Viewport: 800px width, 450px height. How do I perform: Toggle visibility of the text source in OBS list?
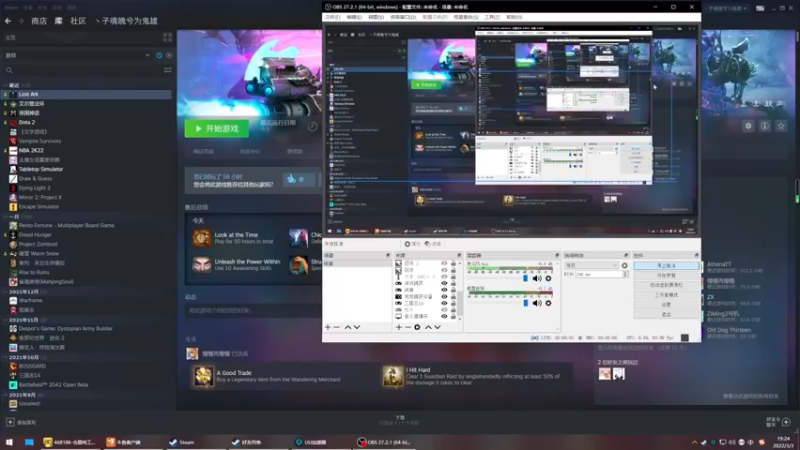444,277
